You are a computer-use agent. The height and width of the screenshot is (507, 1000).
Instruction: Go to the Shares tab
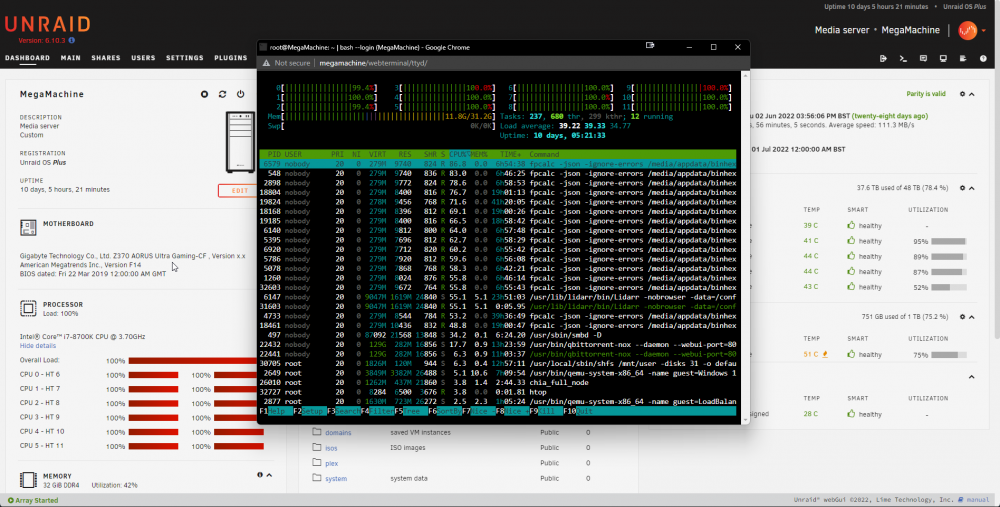106,58
